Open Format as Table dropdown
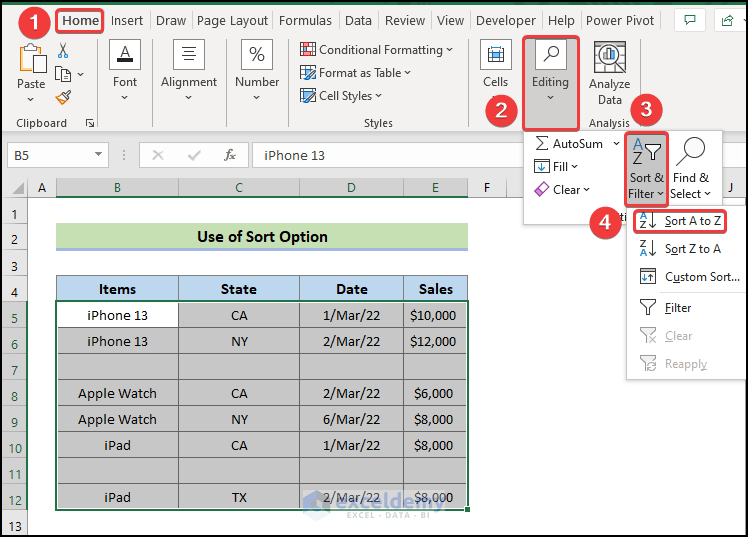 (x=355, y=72)
